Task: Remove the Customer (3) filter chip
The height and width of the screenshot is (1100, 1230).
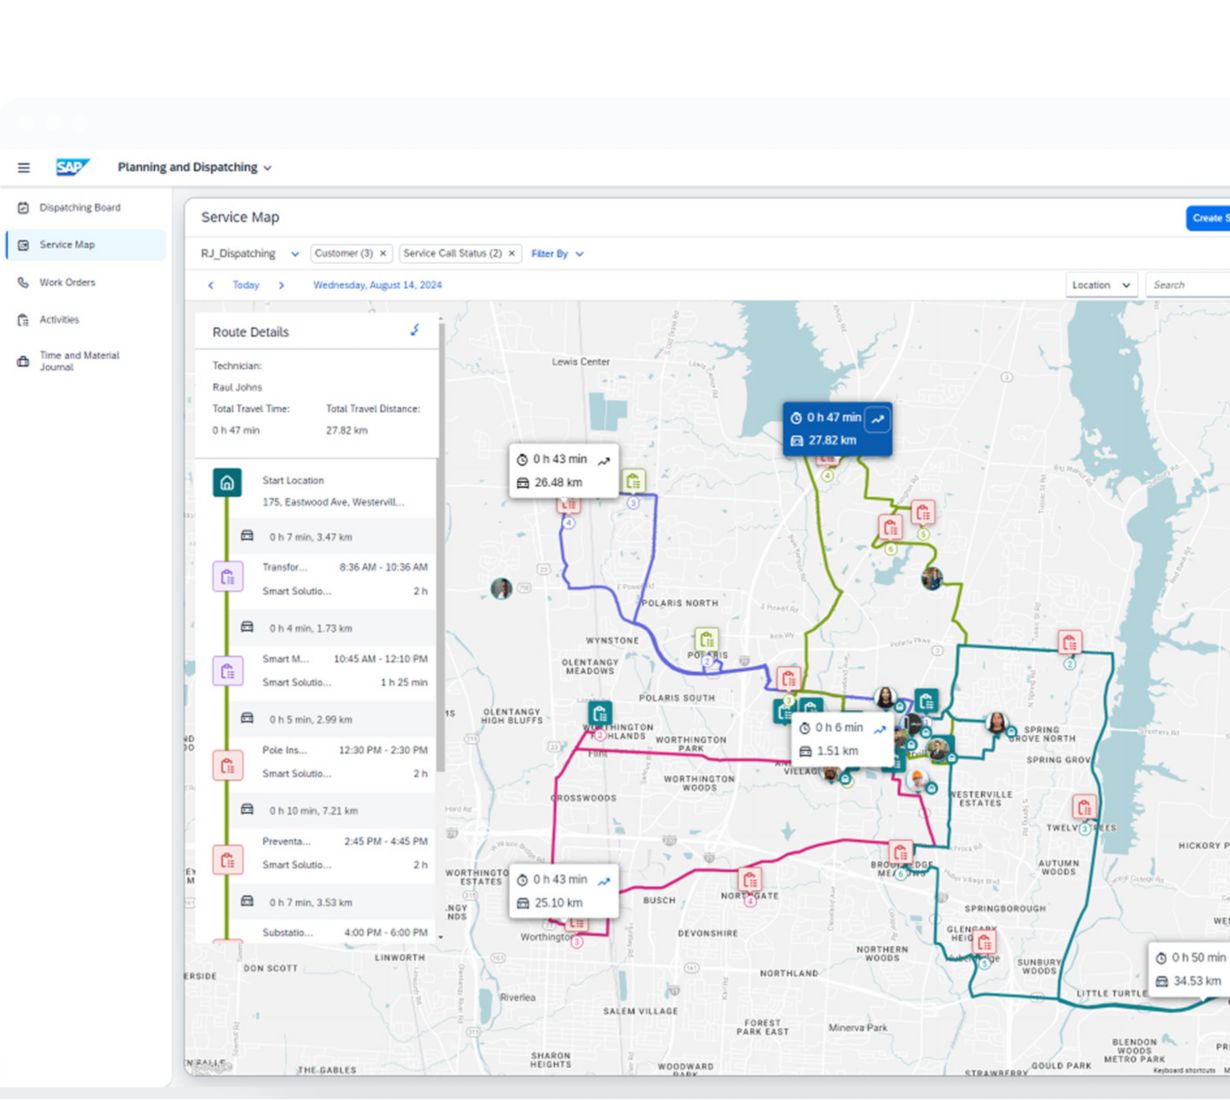Action: [382, 254]
